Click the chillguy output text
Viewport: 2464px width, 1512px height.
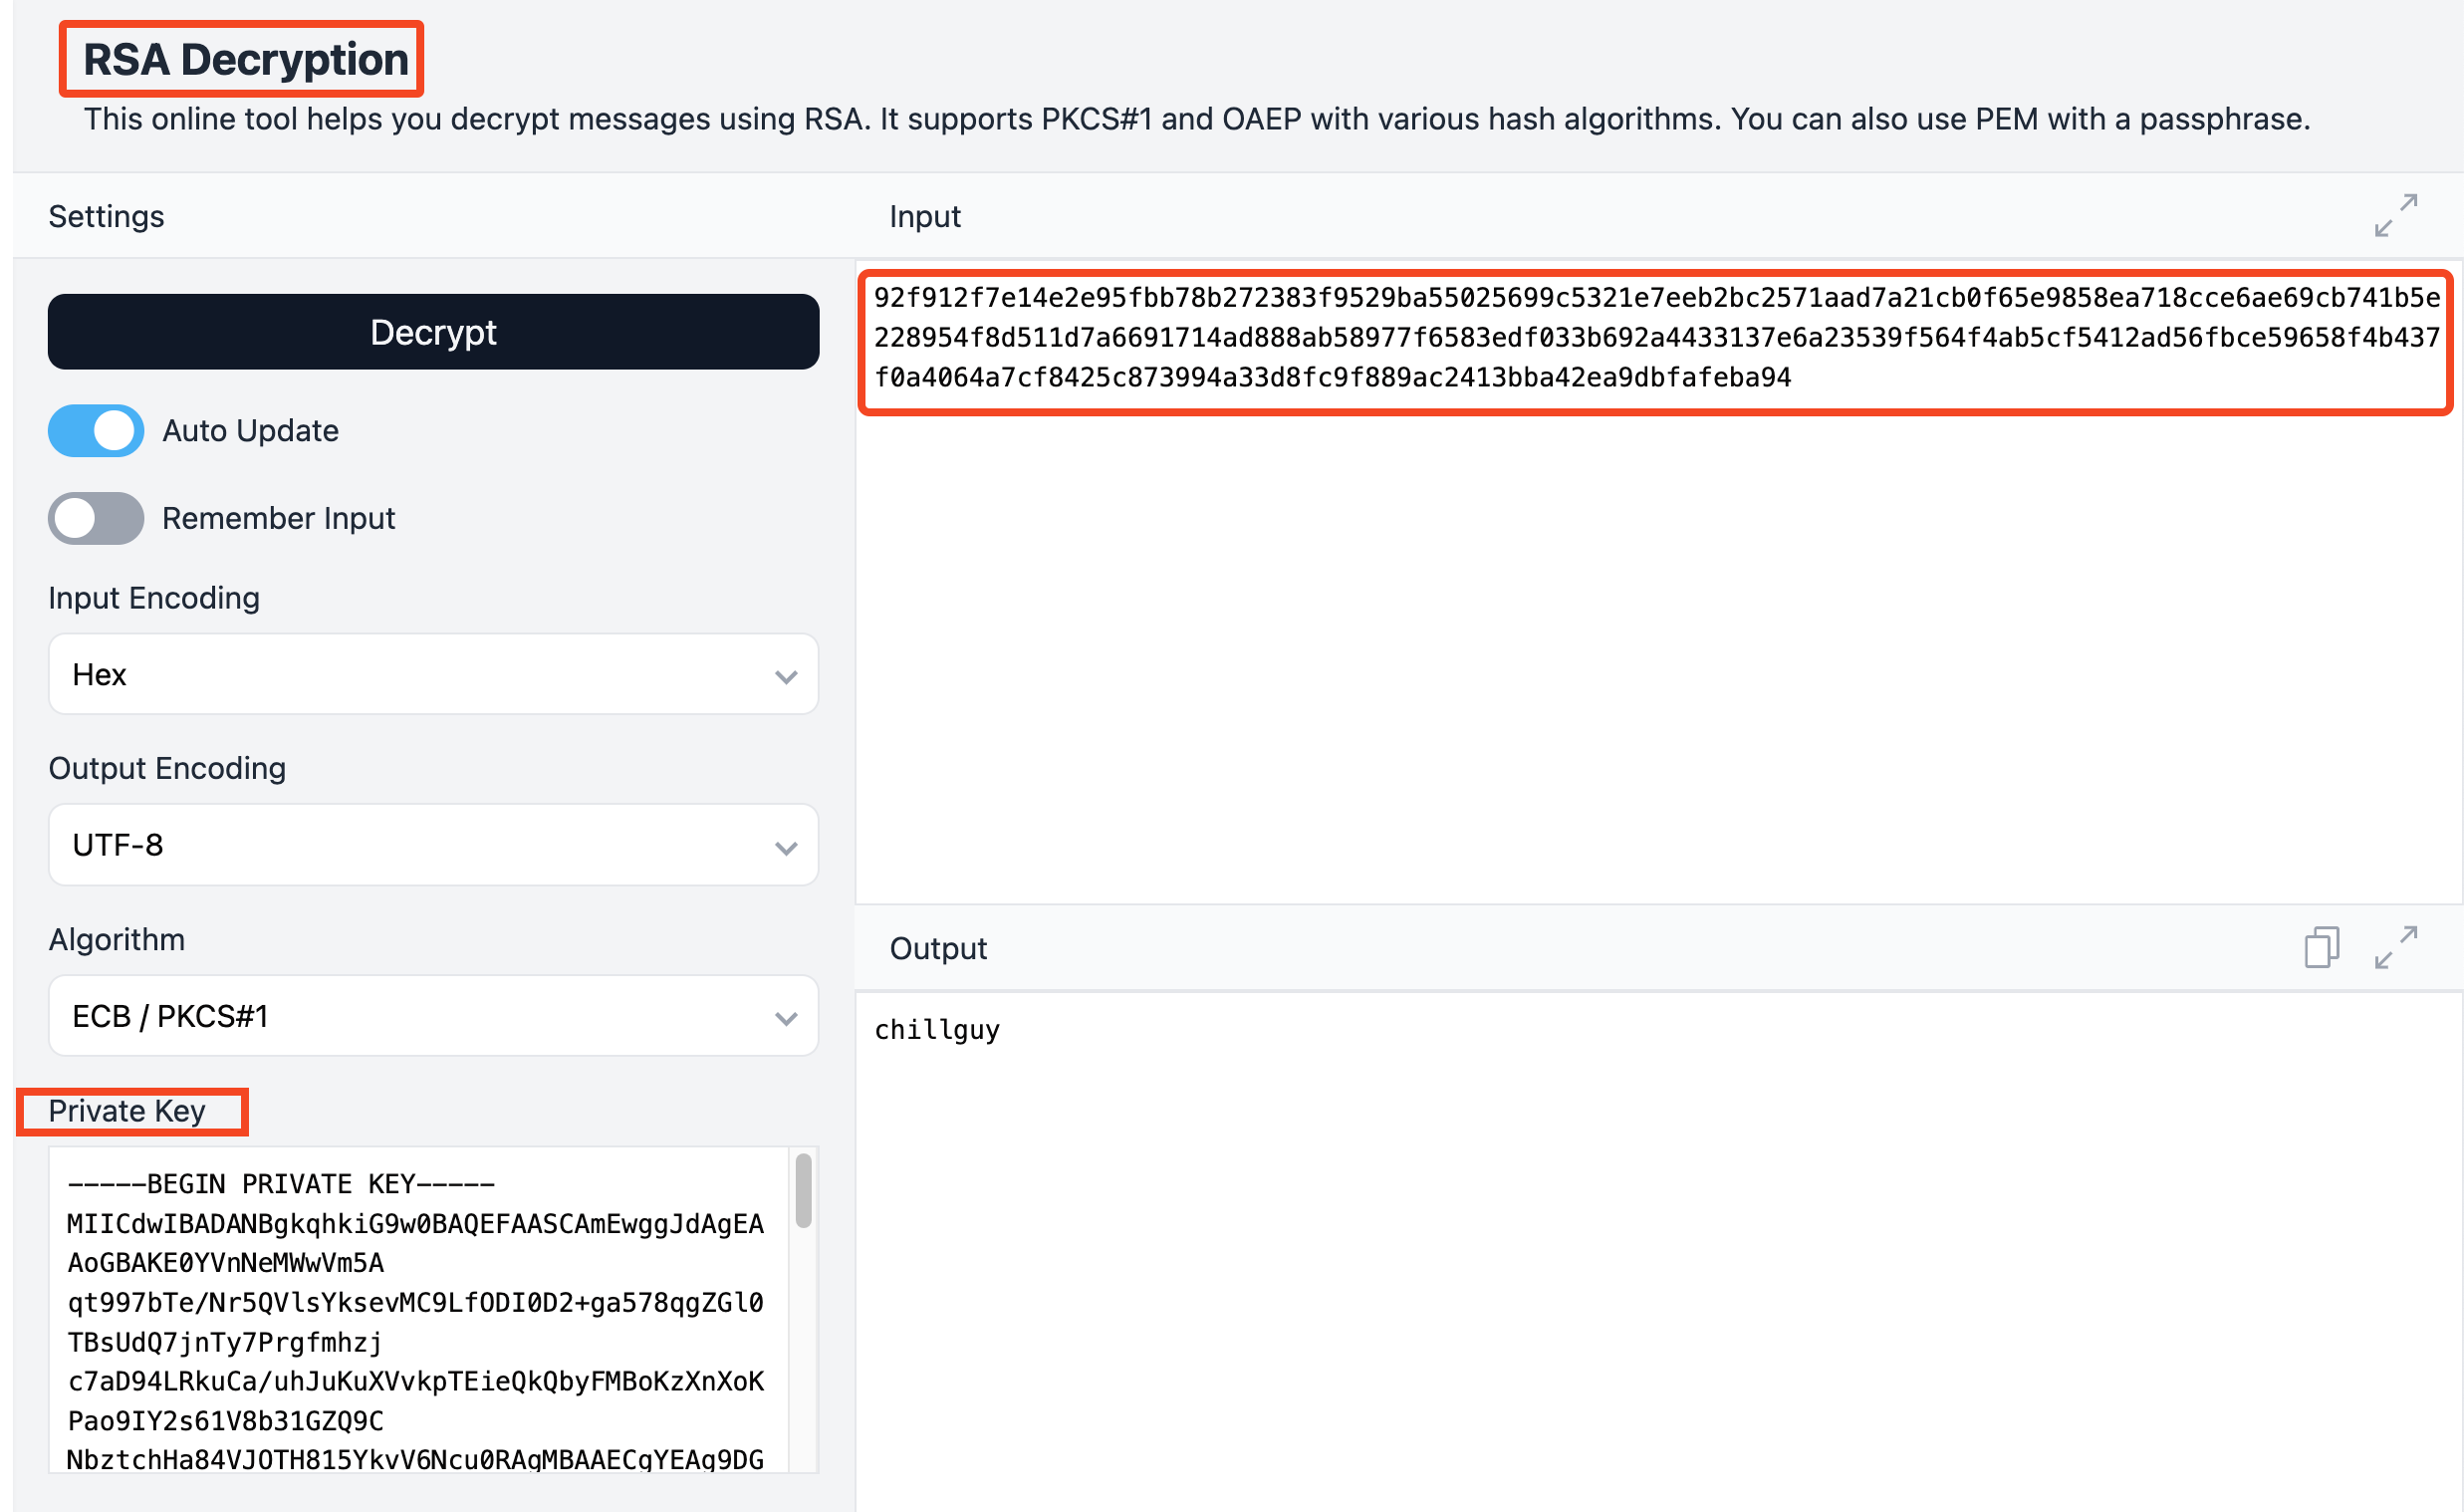[x=937, y=1031]
